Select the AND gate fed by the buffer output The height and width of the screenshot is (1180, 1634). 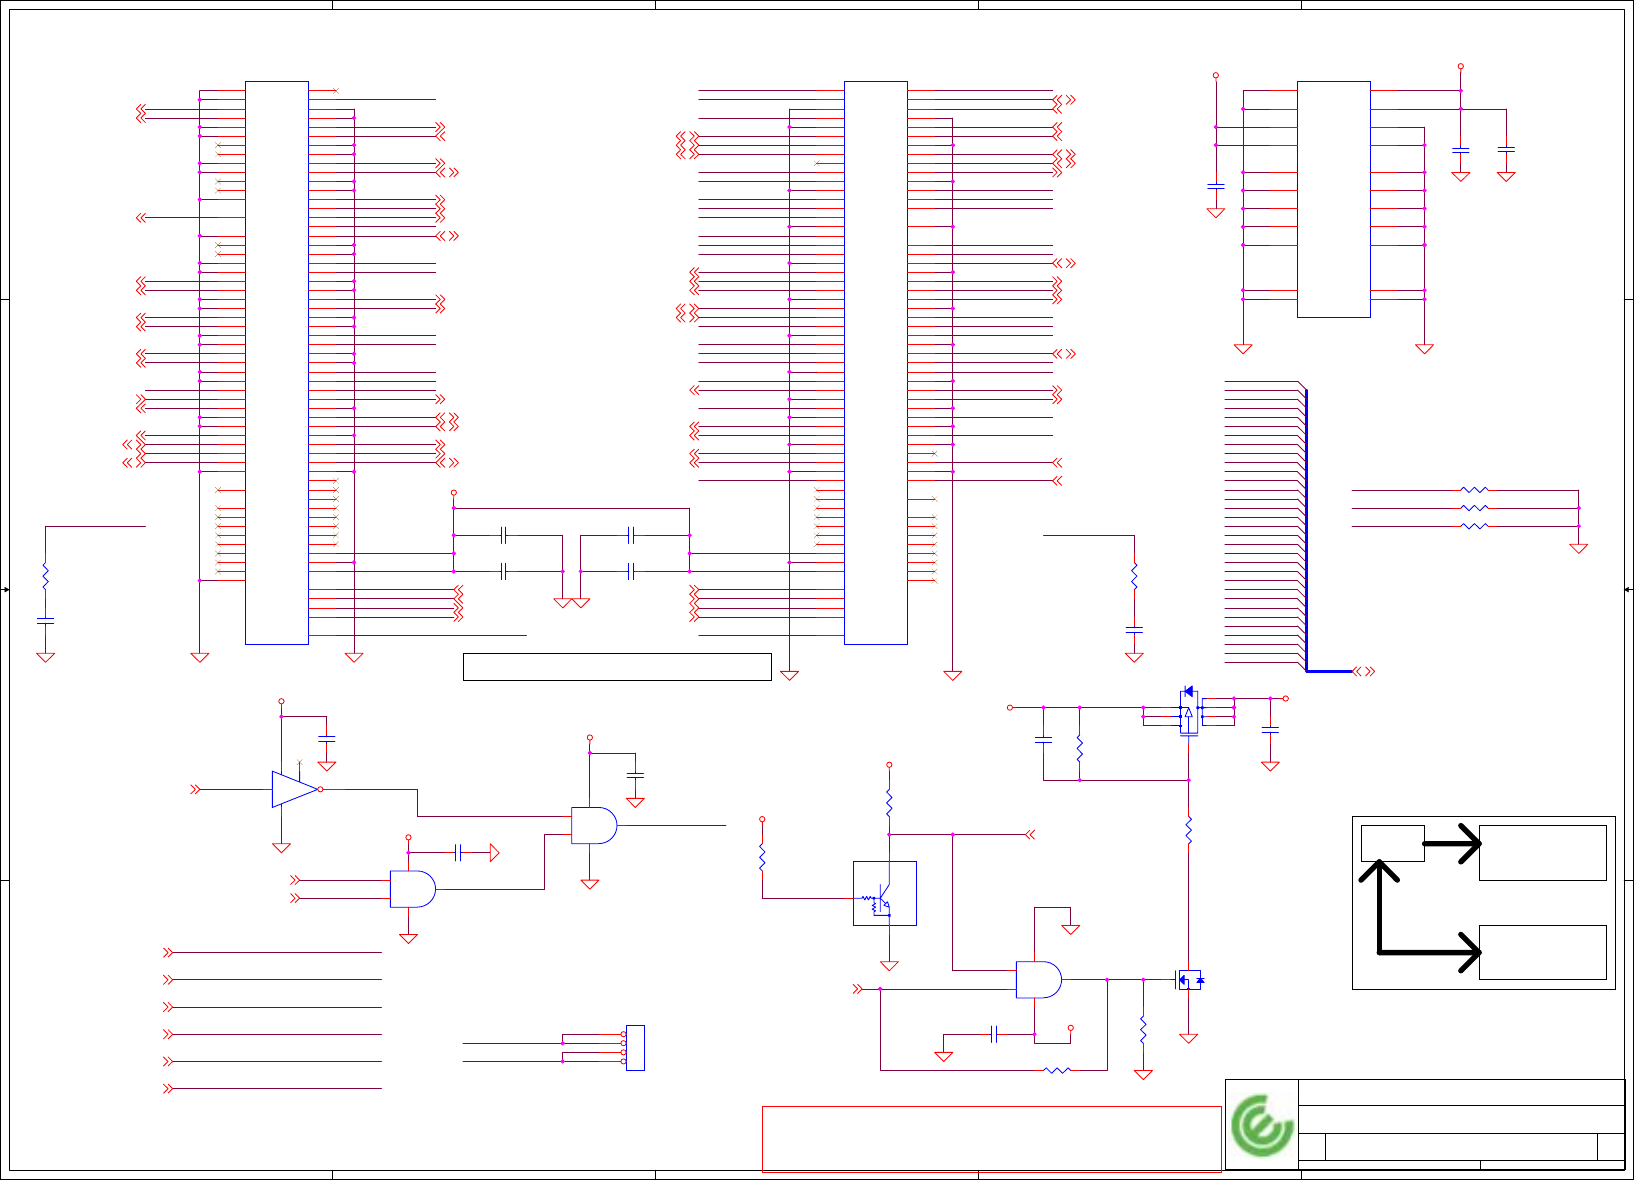594,825
